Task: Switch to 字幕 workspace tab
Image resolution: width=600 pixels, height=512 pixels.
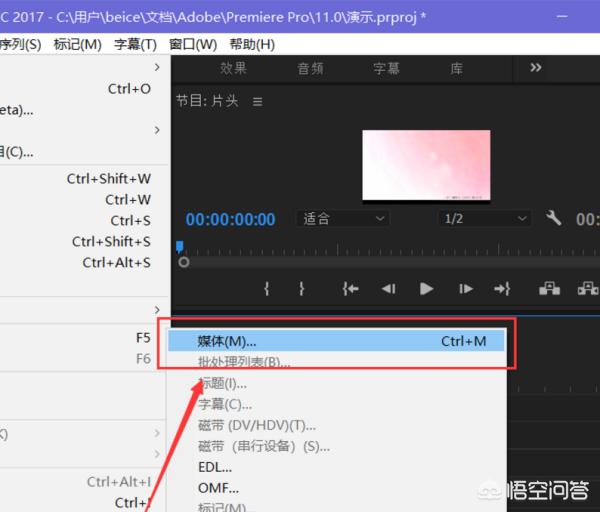Action: [386, 68]
